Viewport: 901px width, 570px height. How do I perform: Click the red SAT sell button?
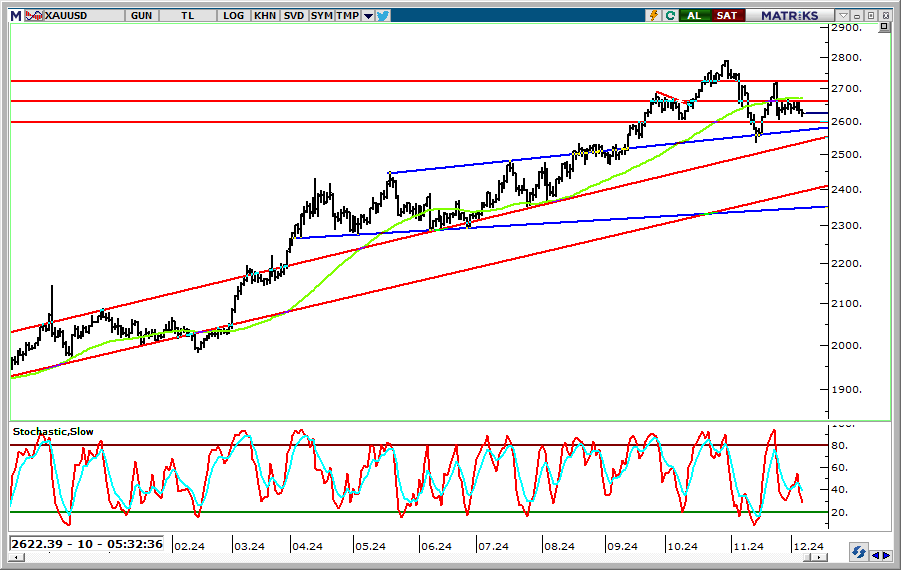coord(726,15)
